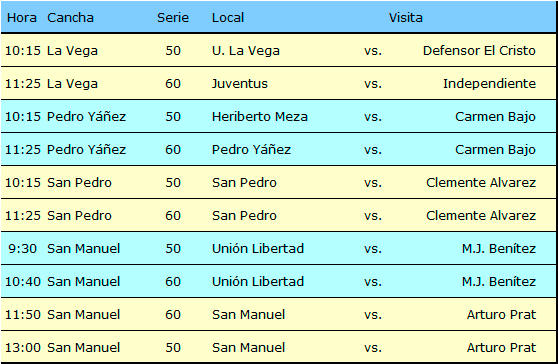The image size is (558, 364).
Task: Click the 10:15 Pedro Yáñez match time
Action: 23,117
